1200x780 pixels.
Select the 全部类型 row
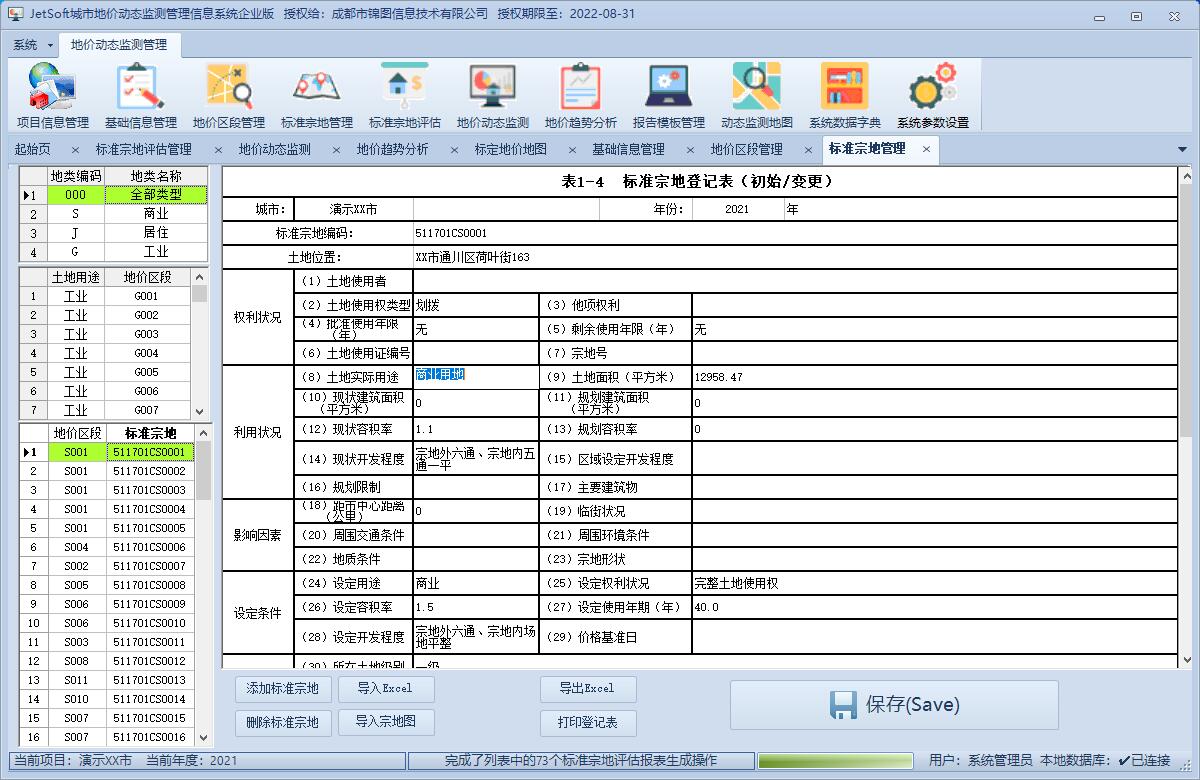click(113, 195)
